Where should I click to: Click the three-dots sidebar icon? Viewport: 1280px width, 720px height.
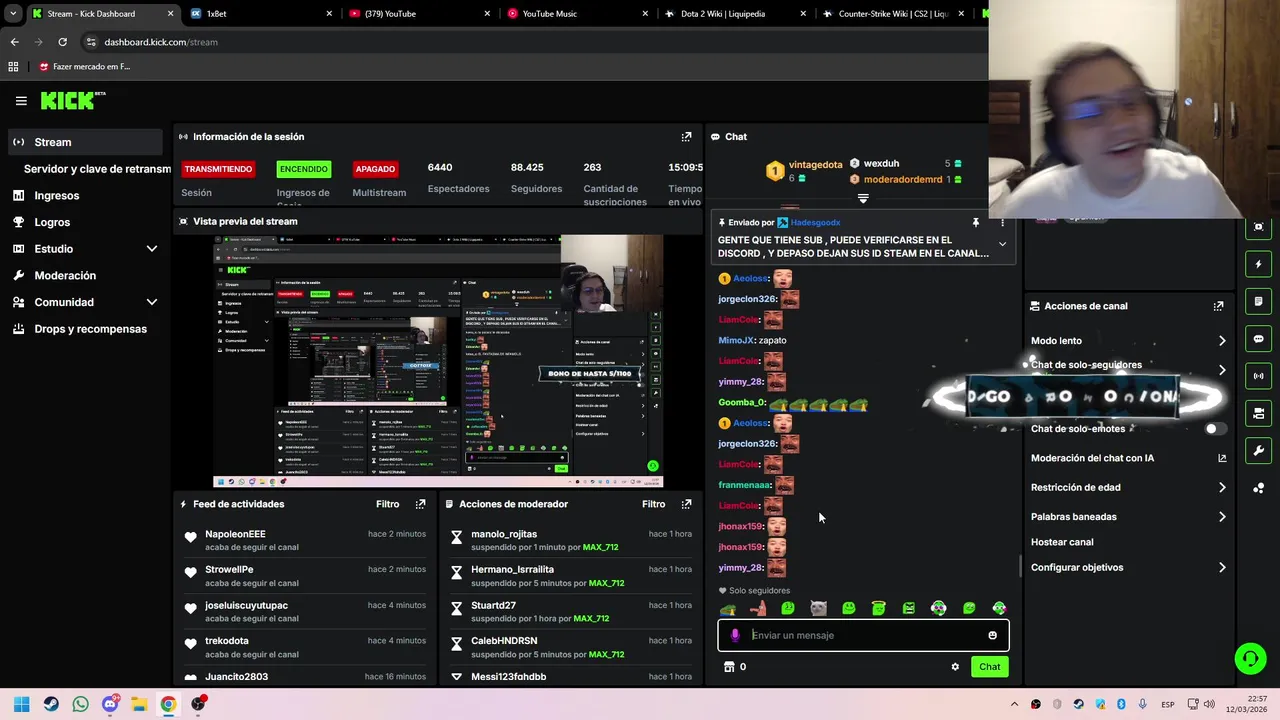1258,488
